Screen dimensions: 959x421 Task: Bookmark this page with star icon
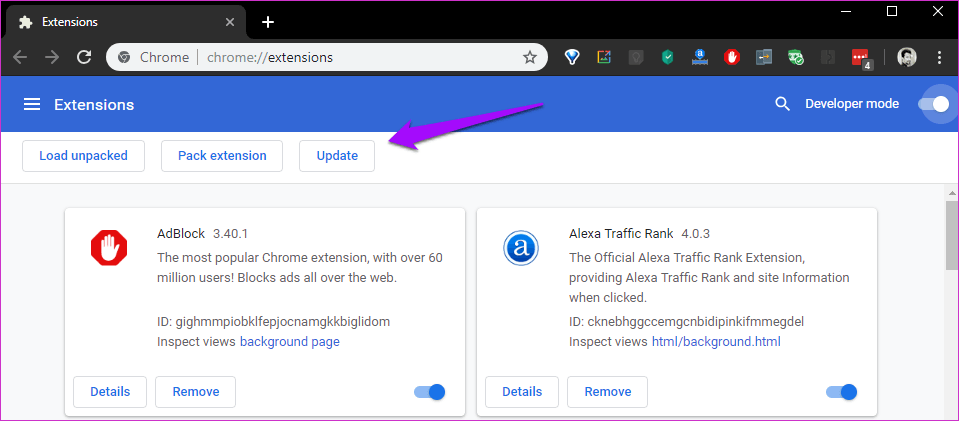pos(530,58)
